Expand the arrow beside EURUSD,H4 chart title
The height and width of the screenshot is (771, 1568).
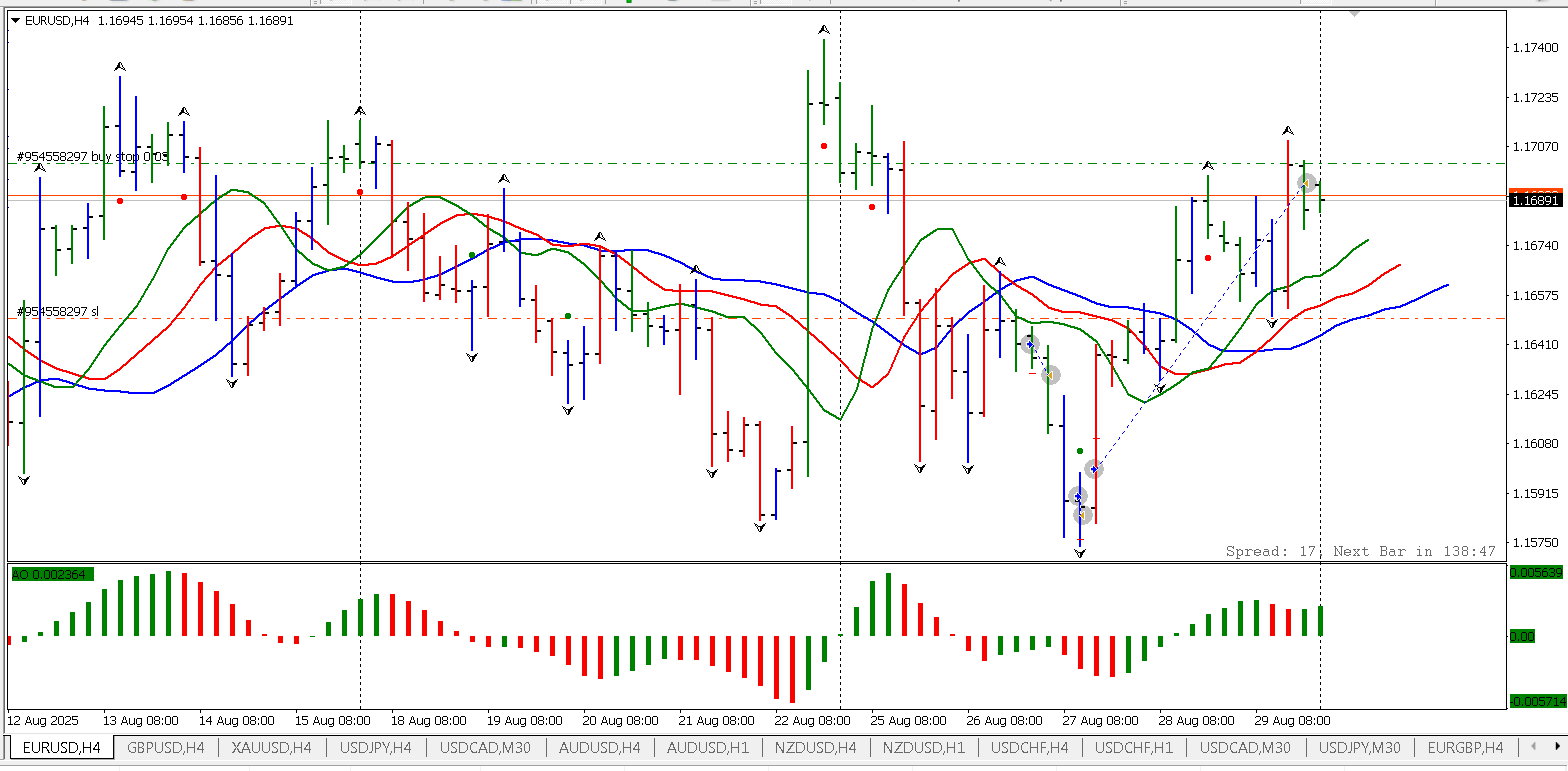[15, 20]
